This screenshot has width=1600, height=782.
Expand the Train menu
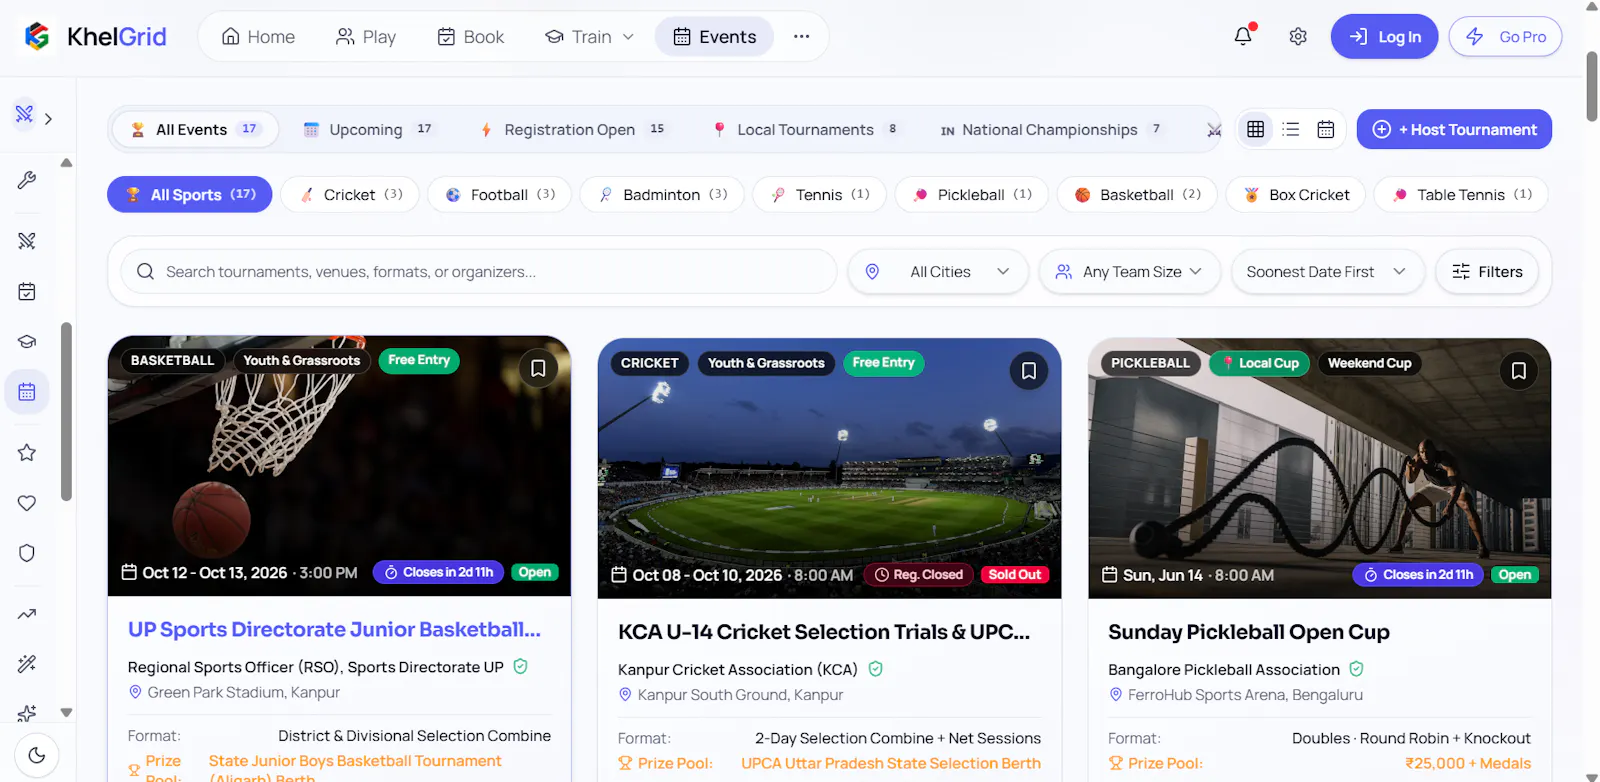pos(590,37)
